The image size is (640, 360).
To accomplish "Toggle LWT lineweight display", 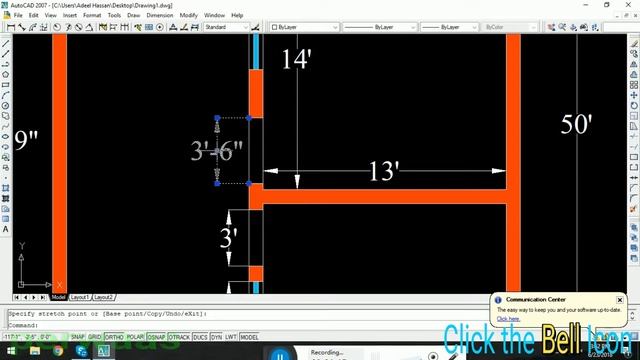I will click(231, 337).
